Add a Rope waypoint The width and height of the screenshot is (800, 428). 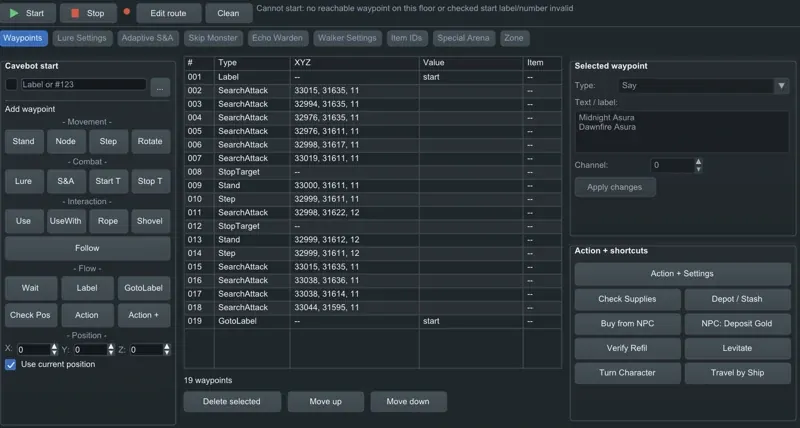tap(108, 221)
